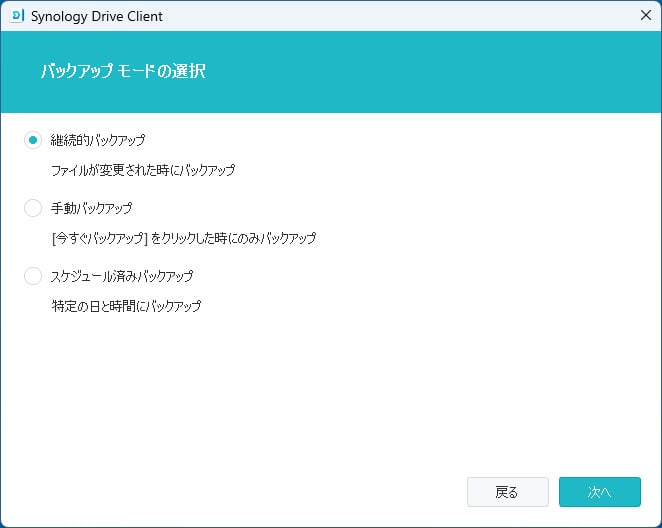Click the Synology Drive Client title text
This screenshot has height=528, width=662.
pyautogui.click(x=98, y=16)
